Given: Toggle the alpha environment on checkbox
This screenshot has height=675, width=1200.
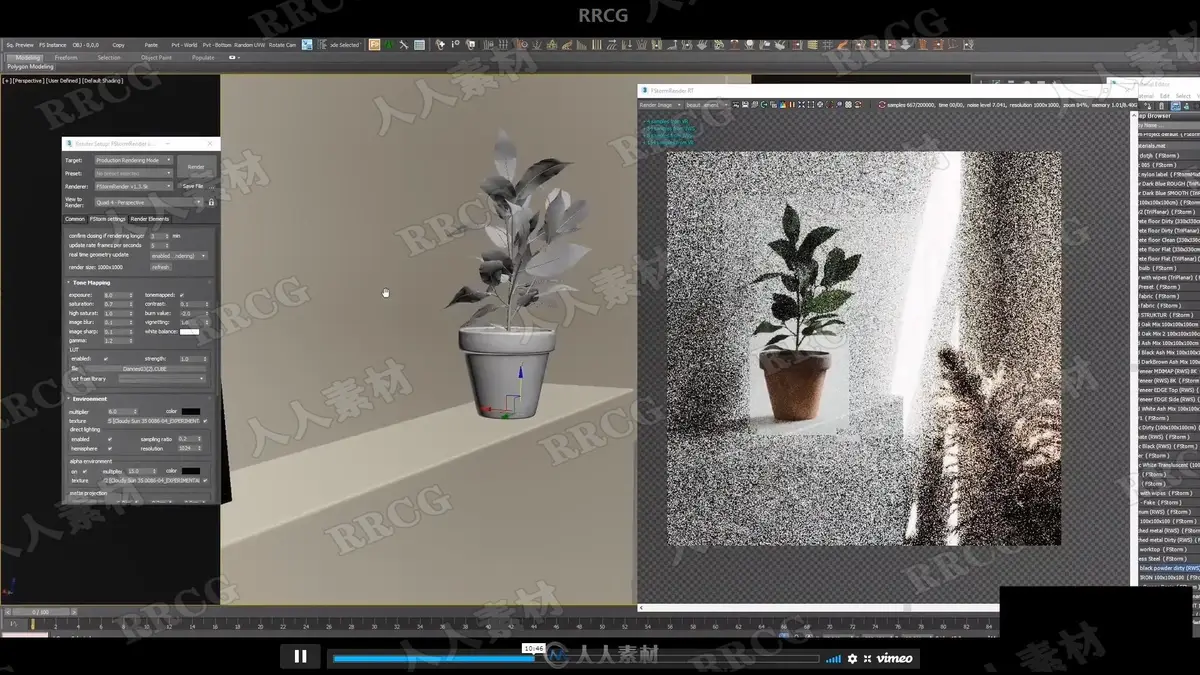Looking at the screenshot, I should [85, 471].
